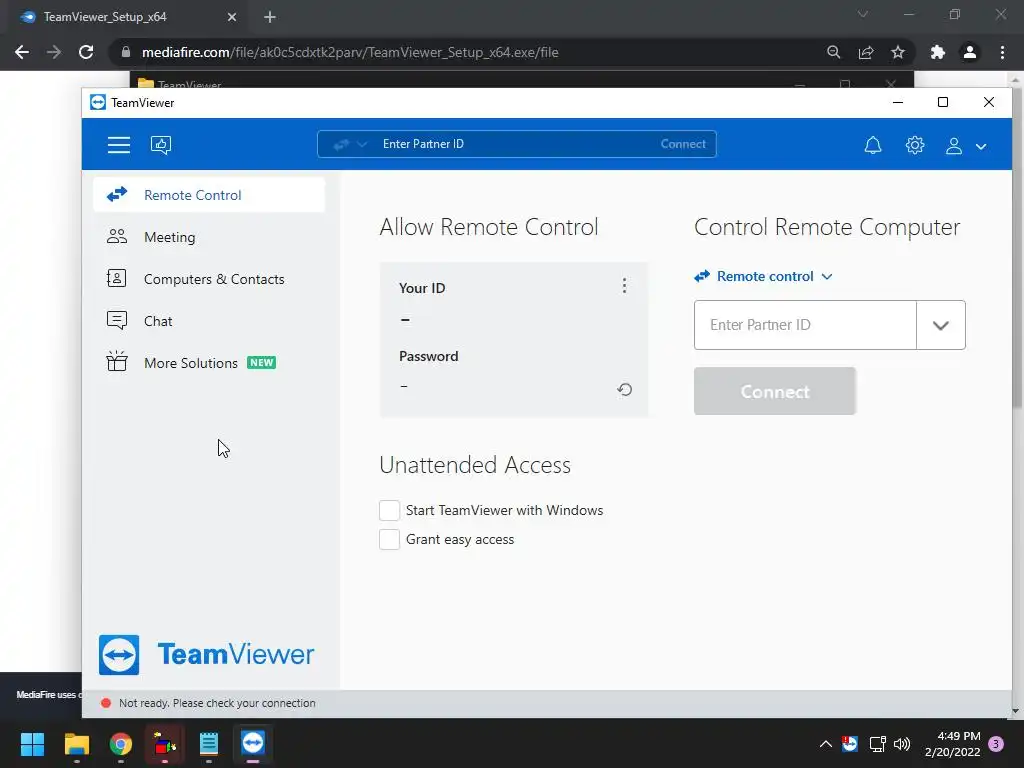Open the Windows Start menu
The image size is (1024, 768).
[32, 744]
